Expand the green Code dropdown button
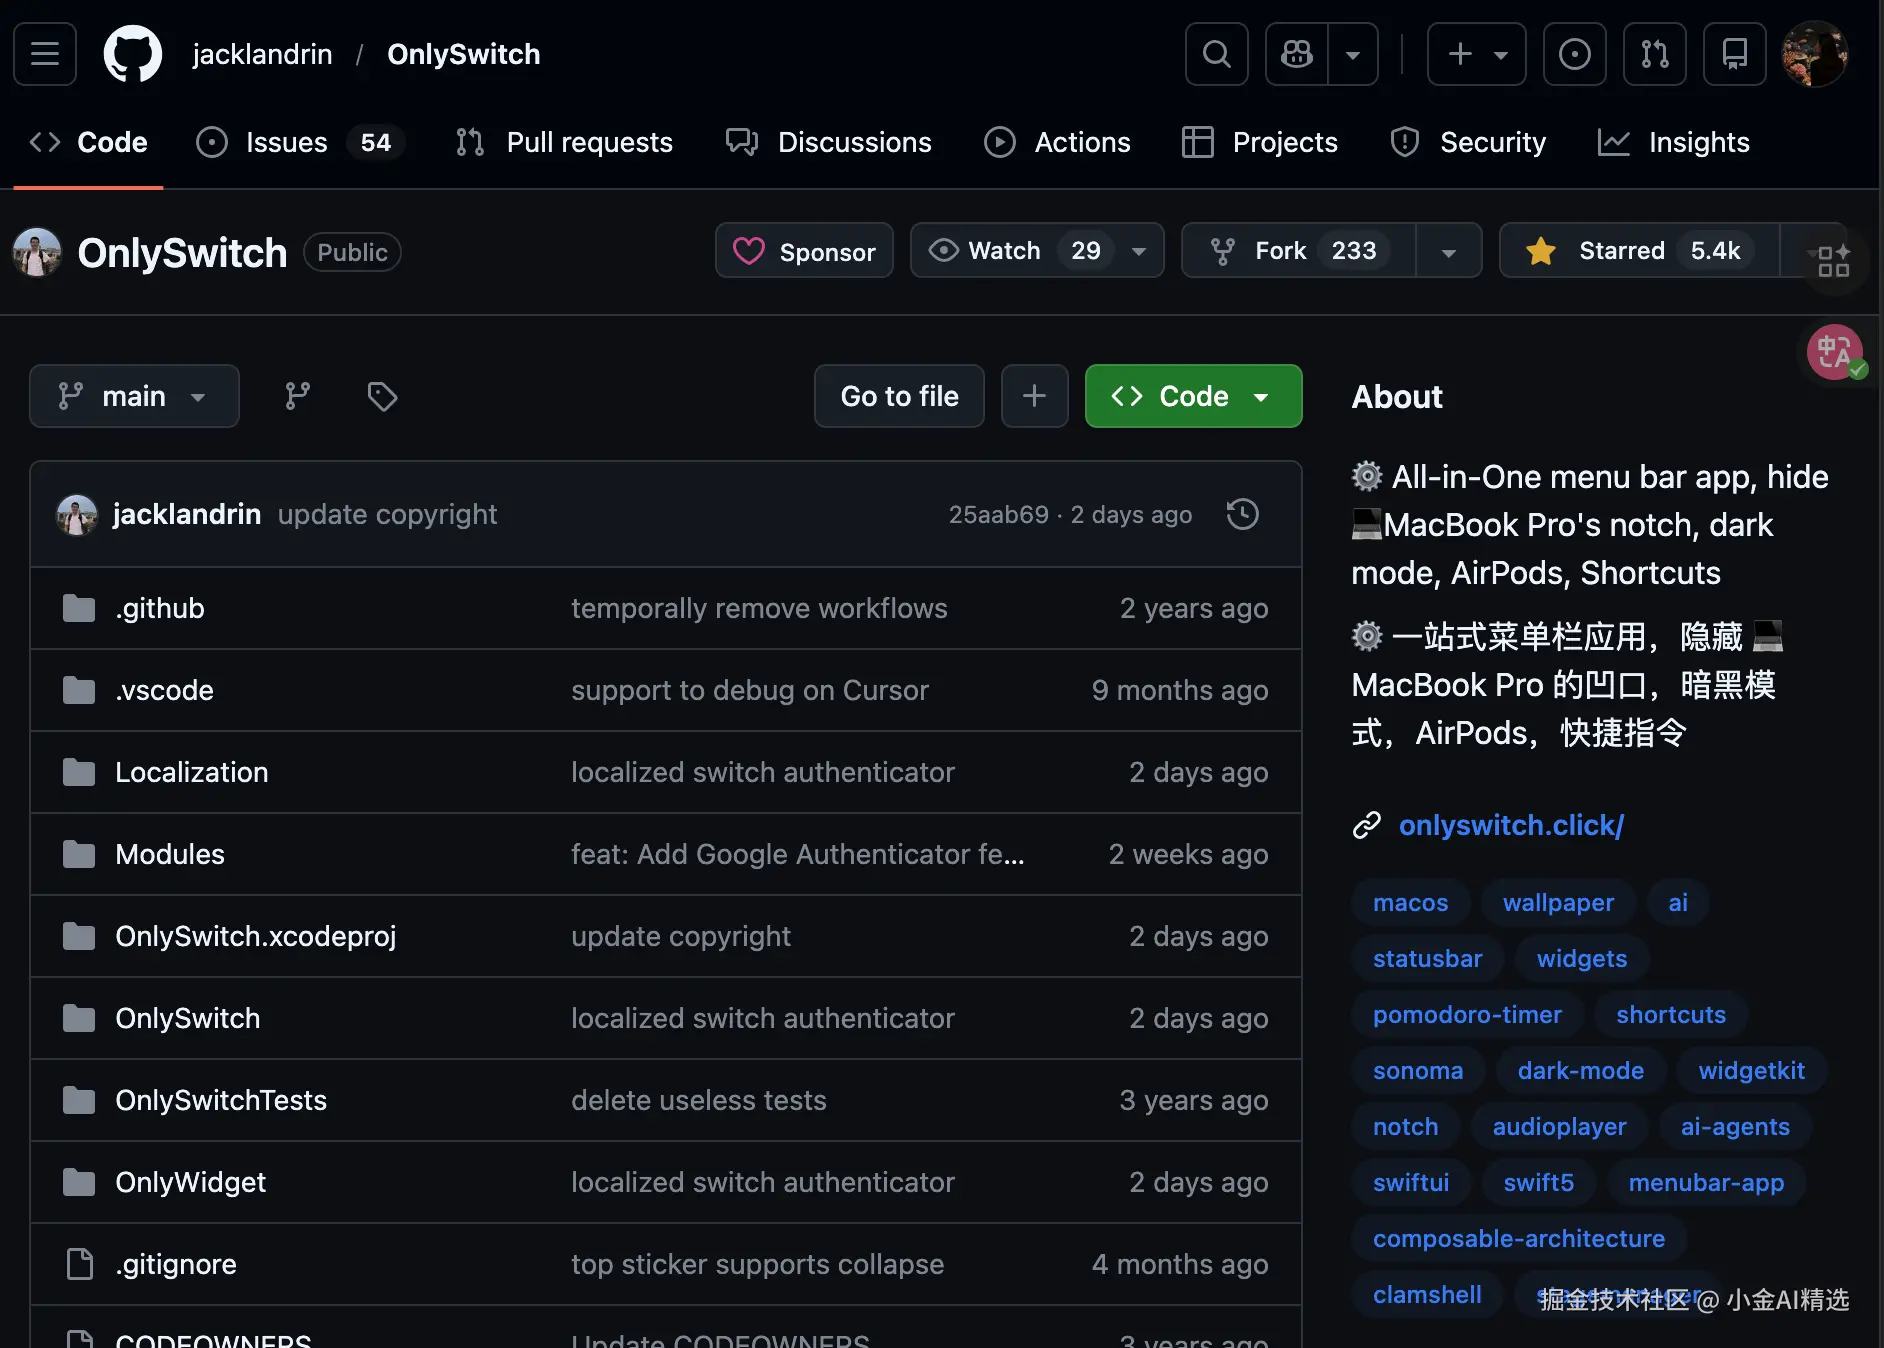The width and height of the screenshot is (1884, 1348). click(x=1193, y=396)
